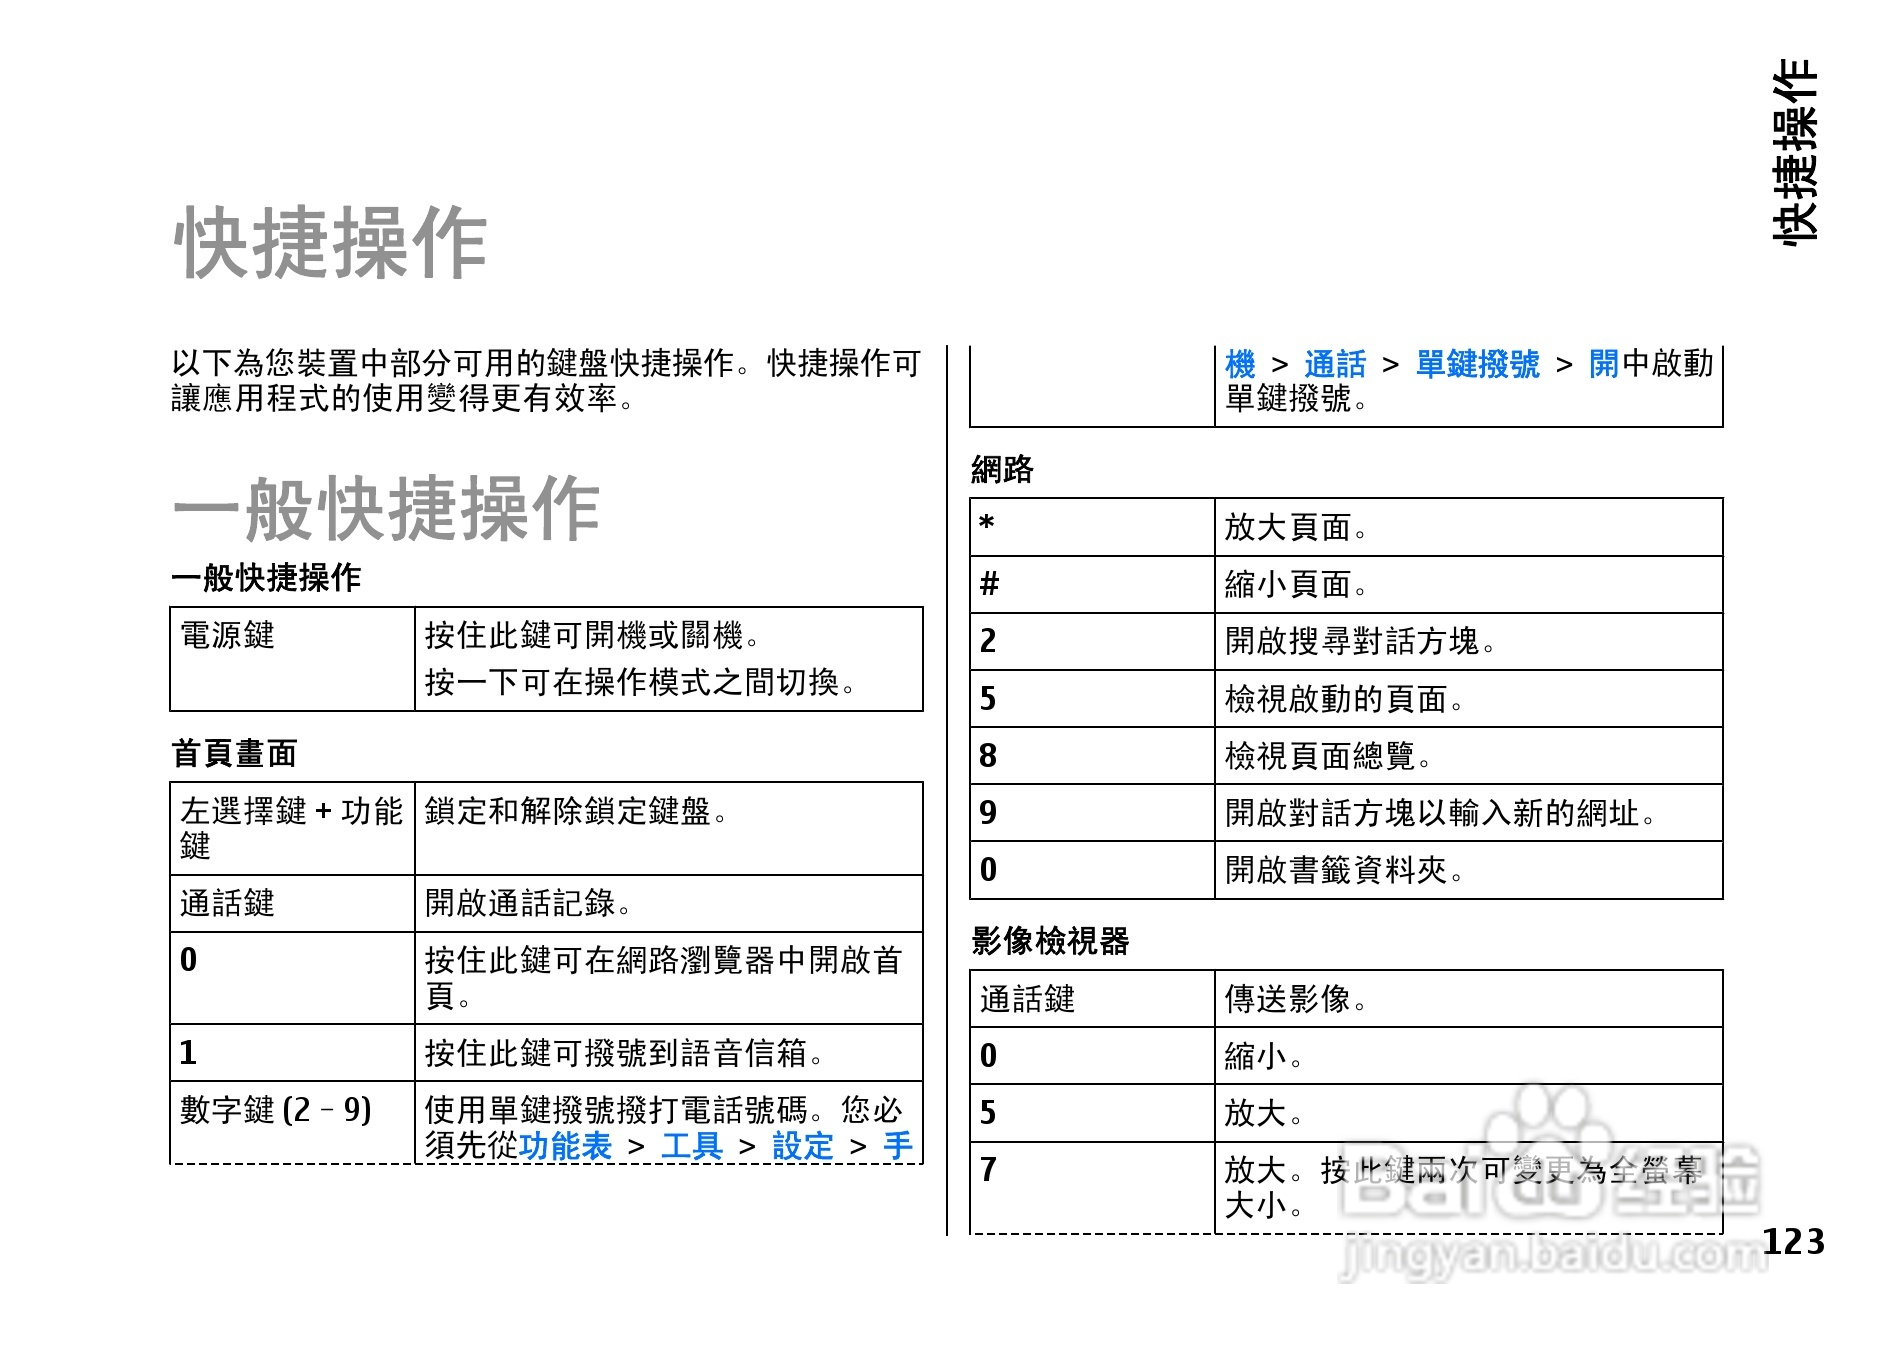The height and width of the screenshot is (1360, 1884).
Task: Click the 7 key cell in 影像檢視器
Action: pyautogui.click(x=1092, y=1187)
